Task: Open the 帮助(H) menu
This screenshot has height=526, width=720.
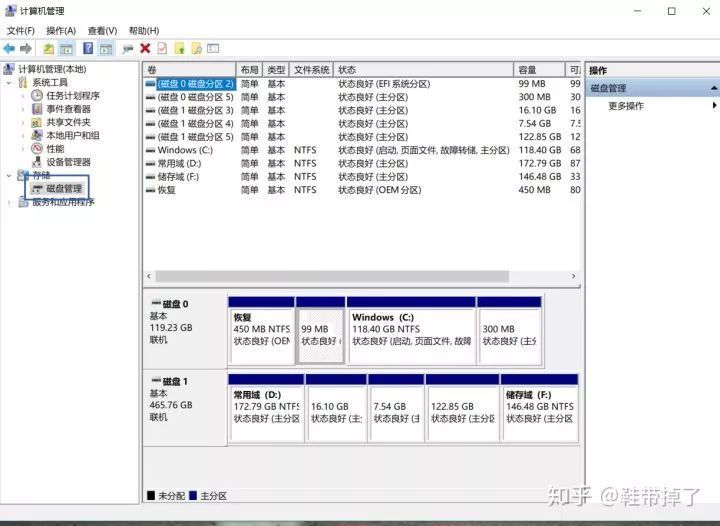Action: (144, 31)
